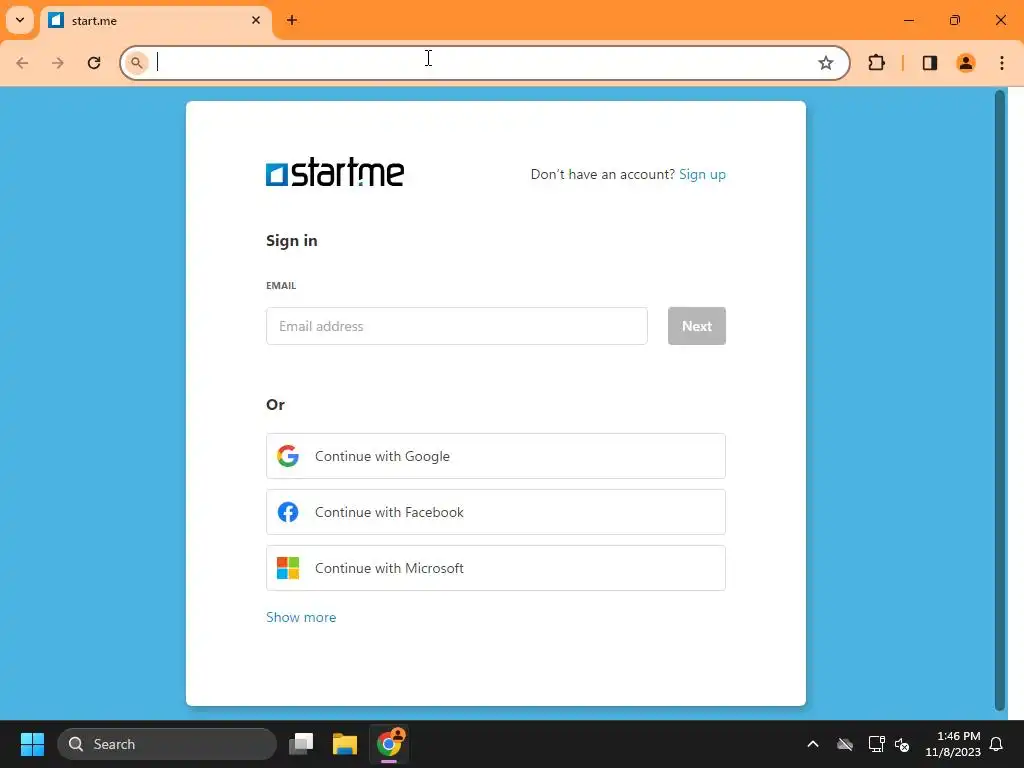This screenshot has height=768, width=1024.
Task: Click the page vertical scrollbar
Action: click(999, 400)
